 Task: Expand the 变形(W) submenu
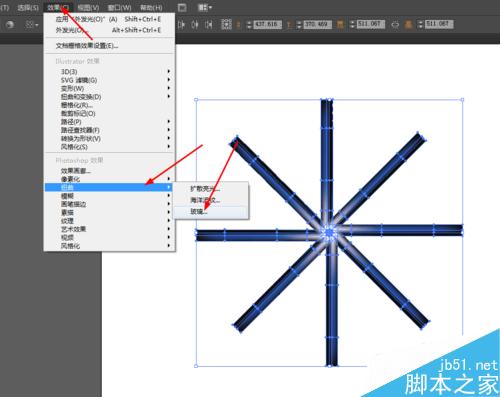point(109,88)
